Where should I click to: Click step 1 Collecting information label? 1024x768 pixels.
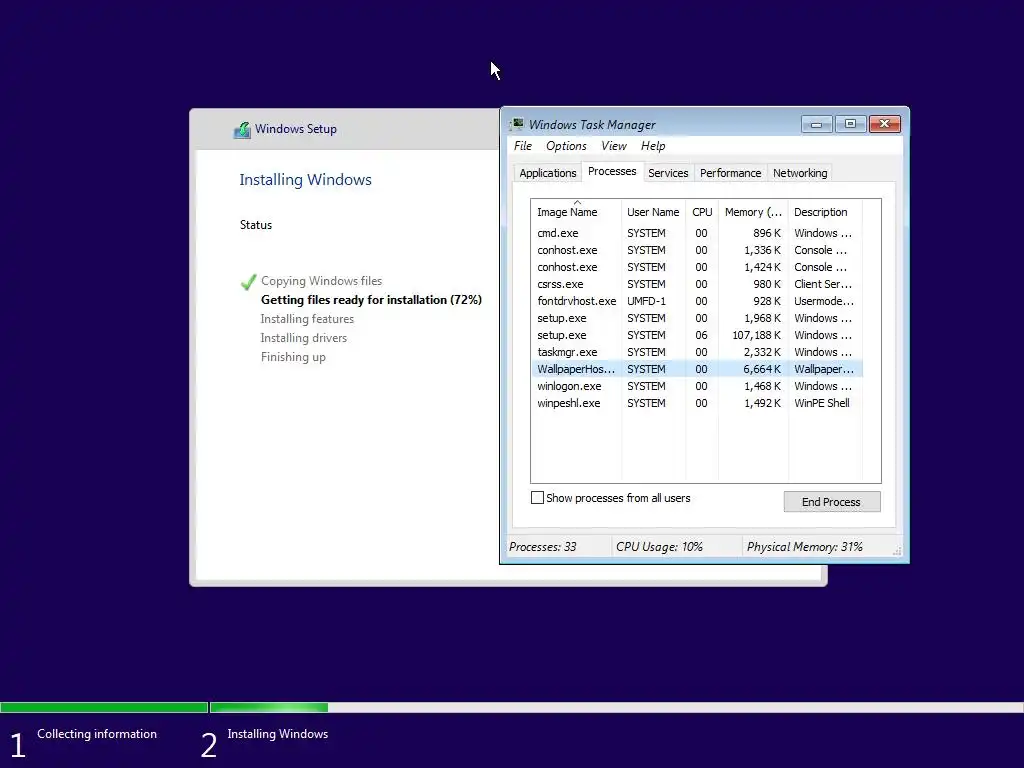[97, 733]
